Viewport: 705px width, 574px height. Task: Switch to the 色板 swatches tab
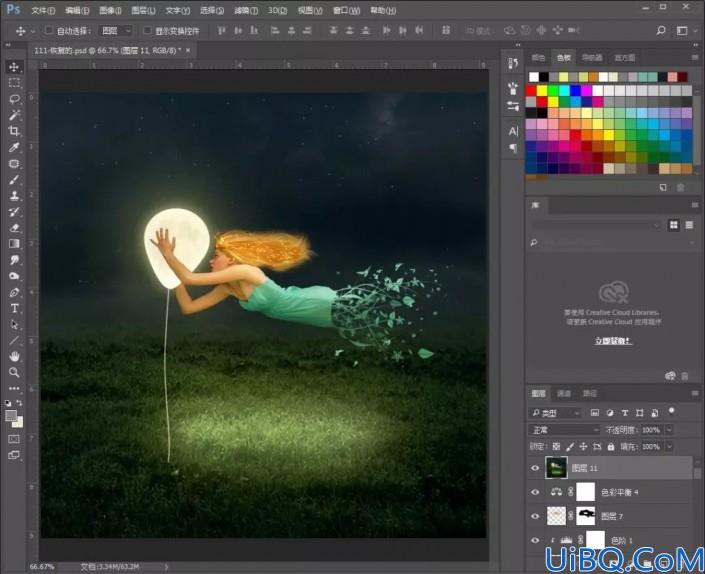[x=564, y=58]
